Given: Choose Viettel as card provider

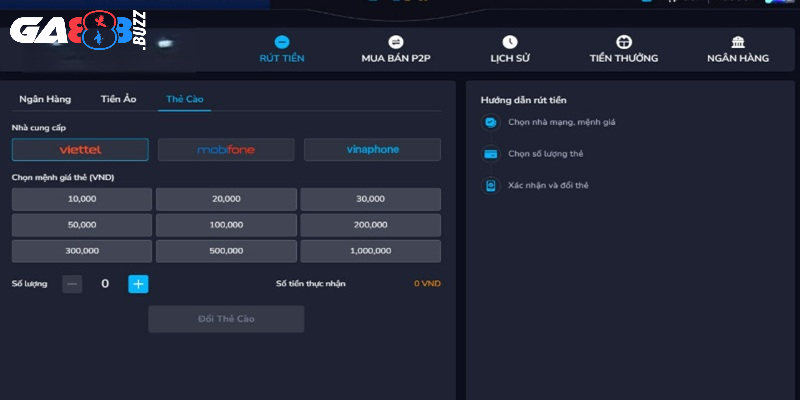Looking at the screenshot, I should pos(80,149).
